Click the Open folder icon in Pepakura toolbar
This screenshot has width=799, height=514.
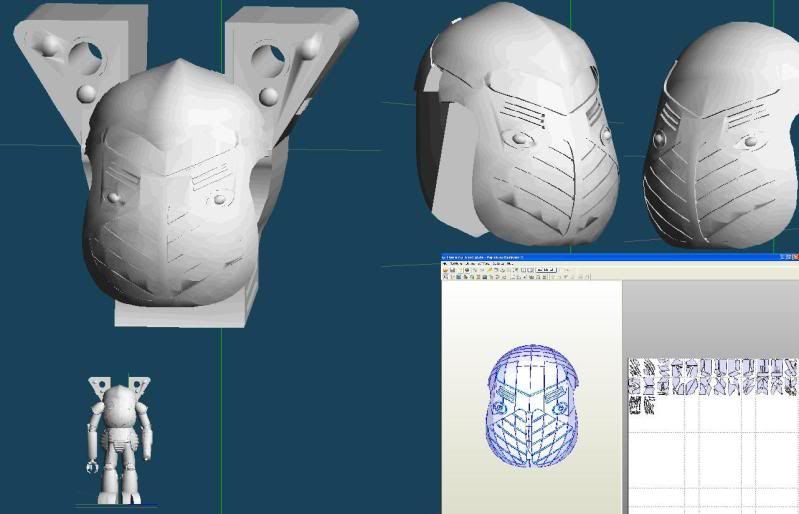pyautogui.click(x=445, y=270)
